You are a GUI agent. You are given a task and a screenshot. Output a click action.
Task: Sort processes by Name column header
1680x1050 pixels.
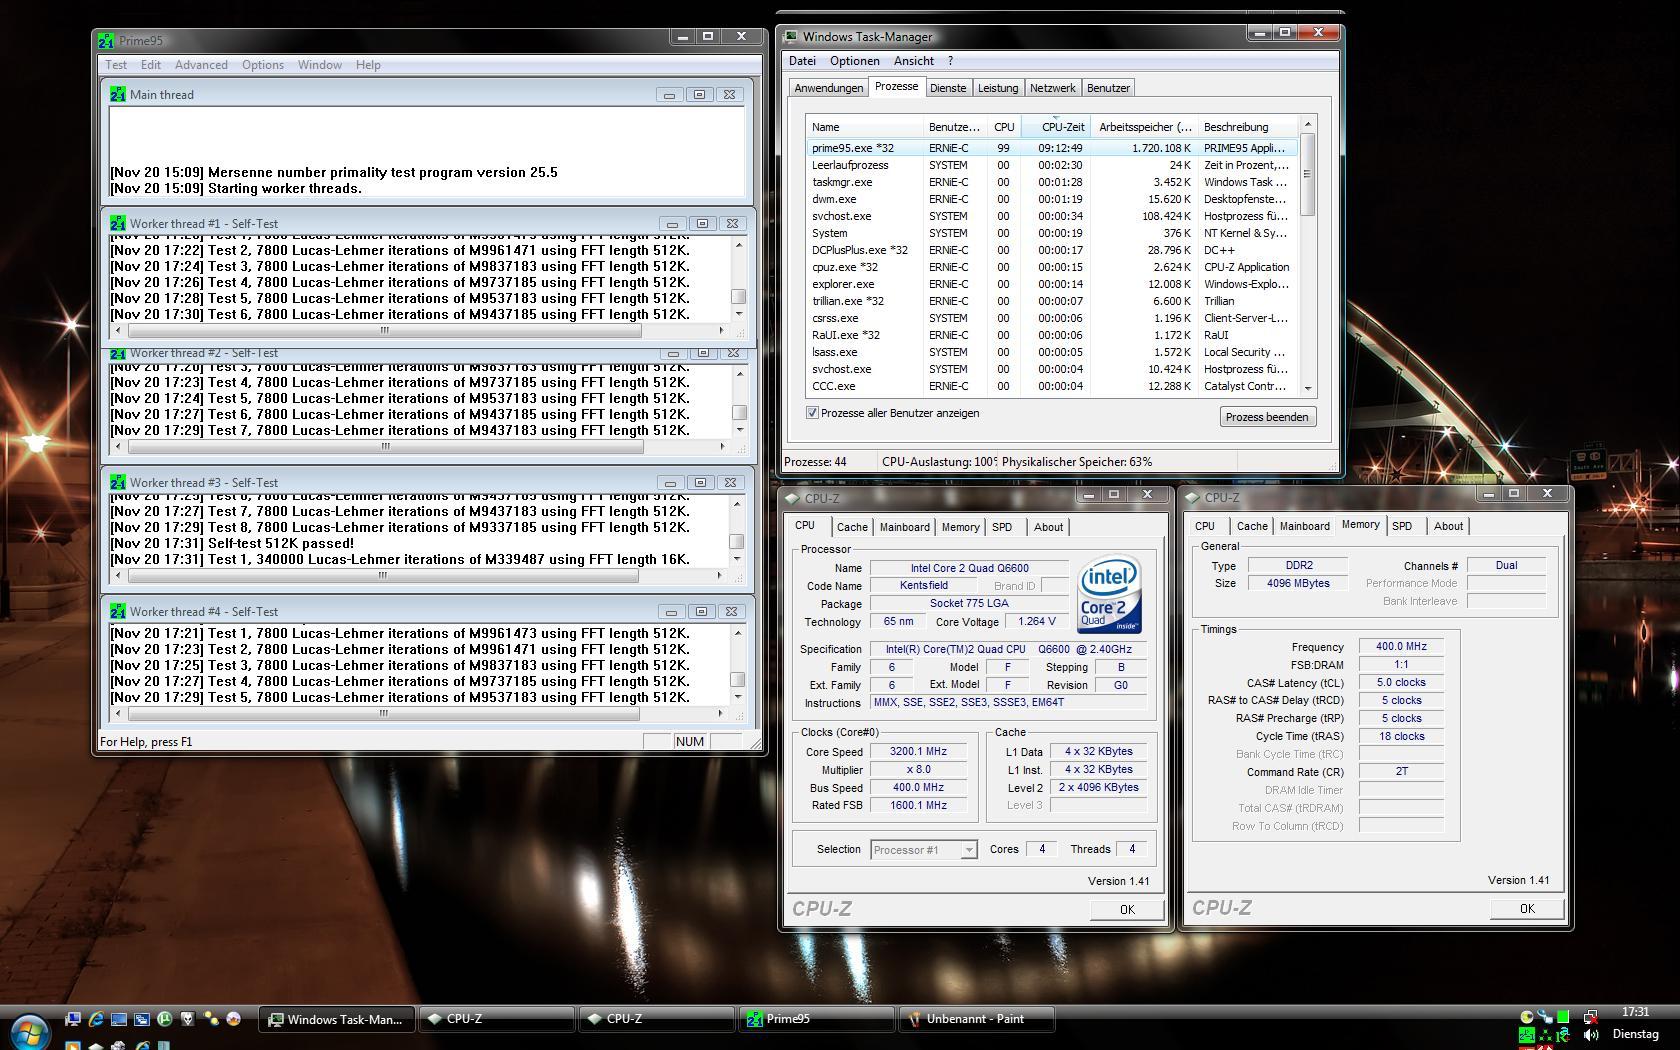point(865,127)
